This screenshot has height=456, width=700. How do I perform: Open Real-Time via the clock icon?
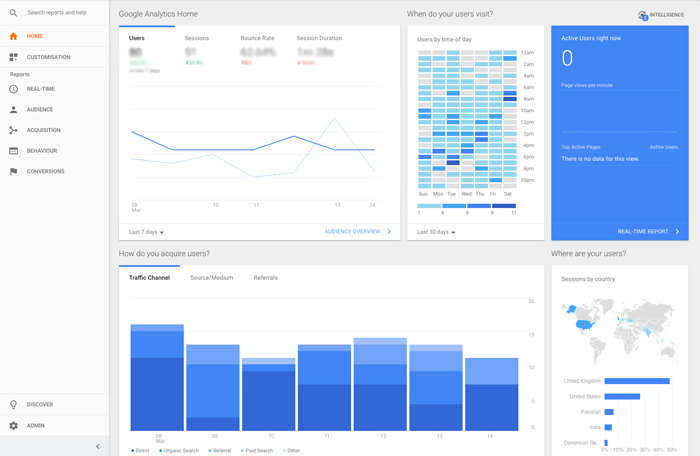coord(13,89)
